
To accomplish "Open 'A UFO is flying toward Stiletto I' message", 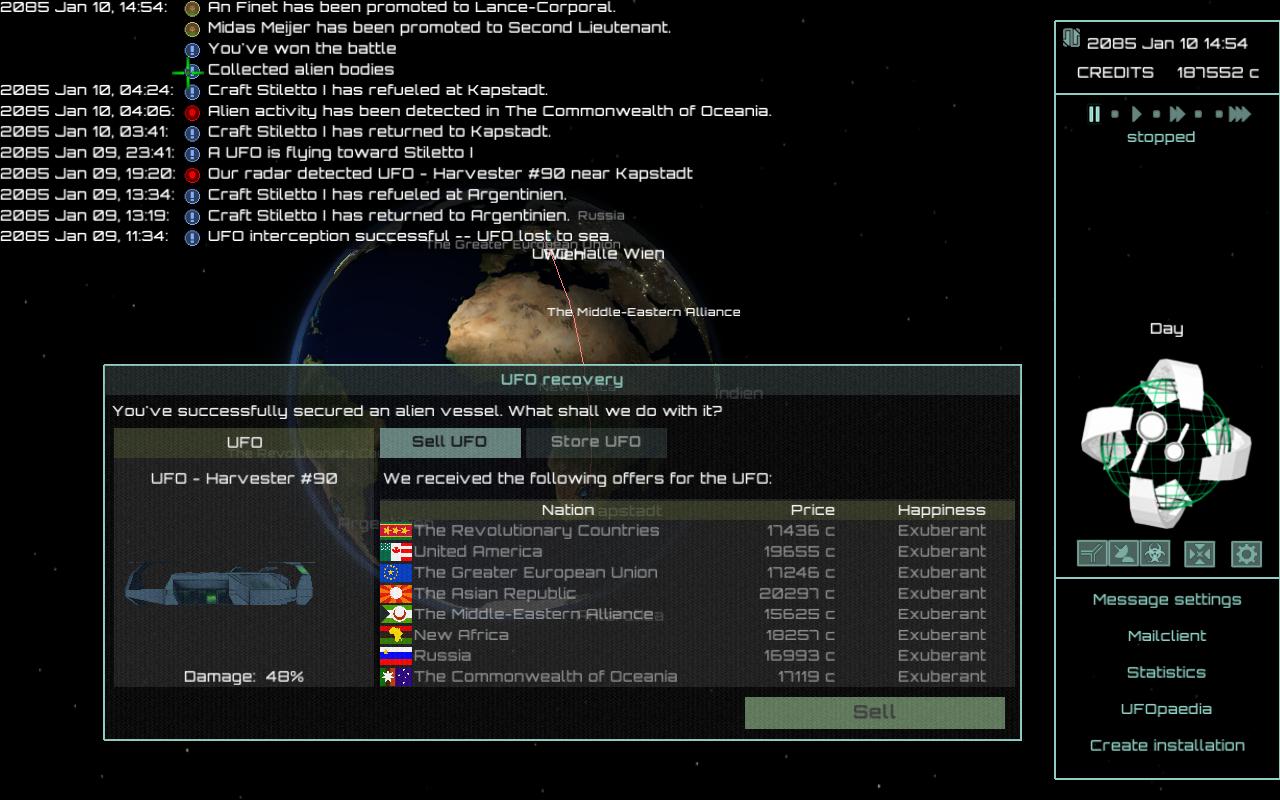I will 340,153.
